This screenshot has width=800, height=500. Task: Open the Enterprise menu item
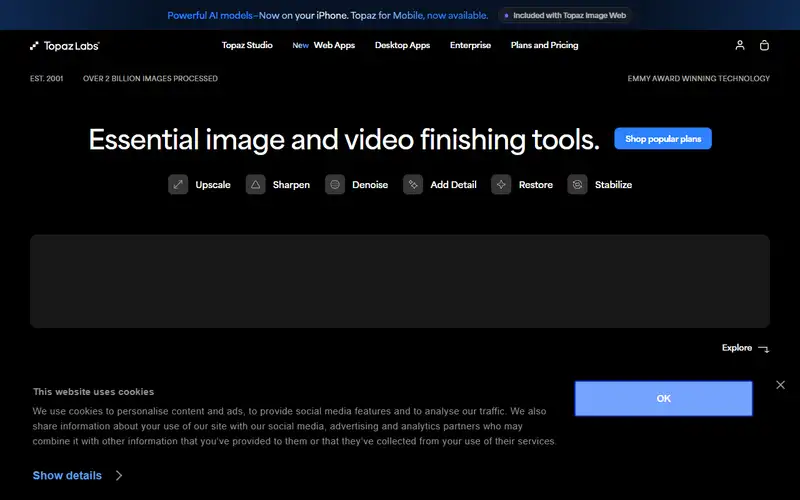click(x=470, y=45)
